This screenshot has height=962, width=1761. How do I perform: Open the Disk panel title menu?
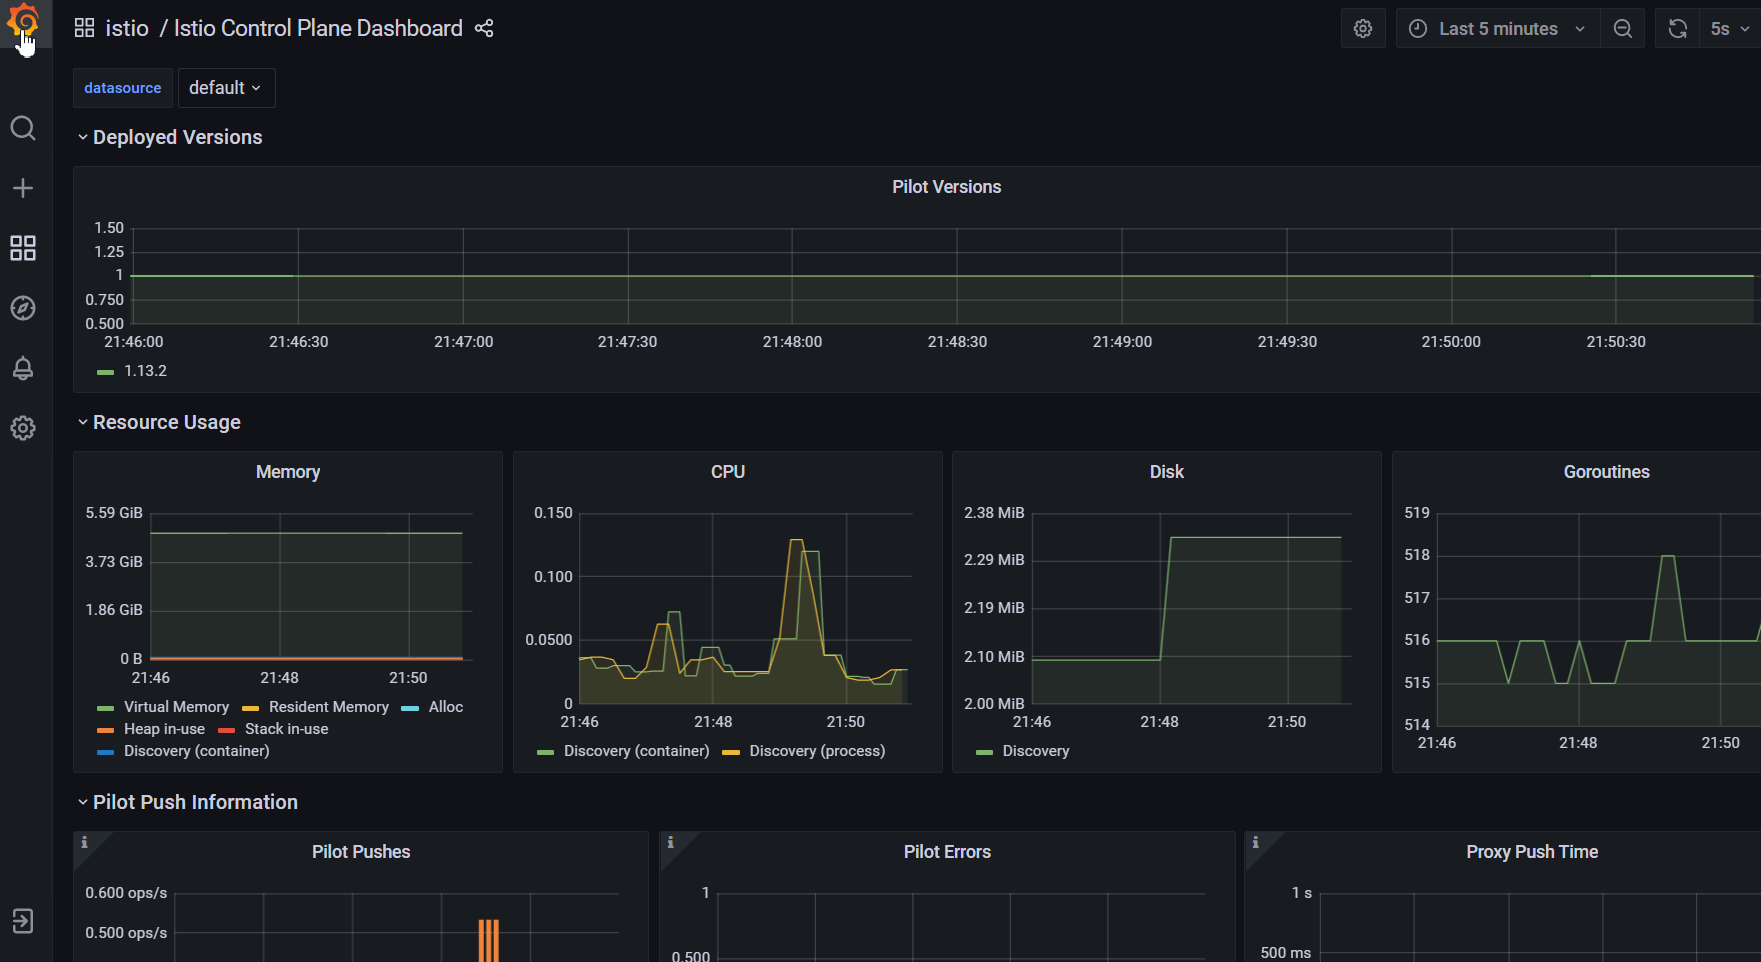coord(1167,472)
